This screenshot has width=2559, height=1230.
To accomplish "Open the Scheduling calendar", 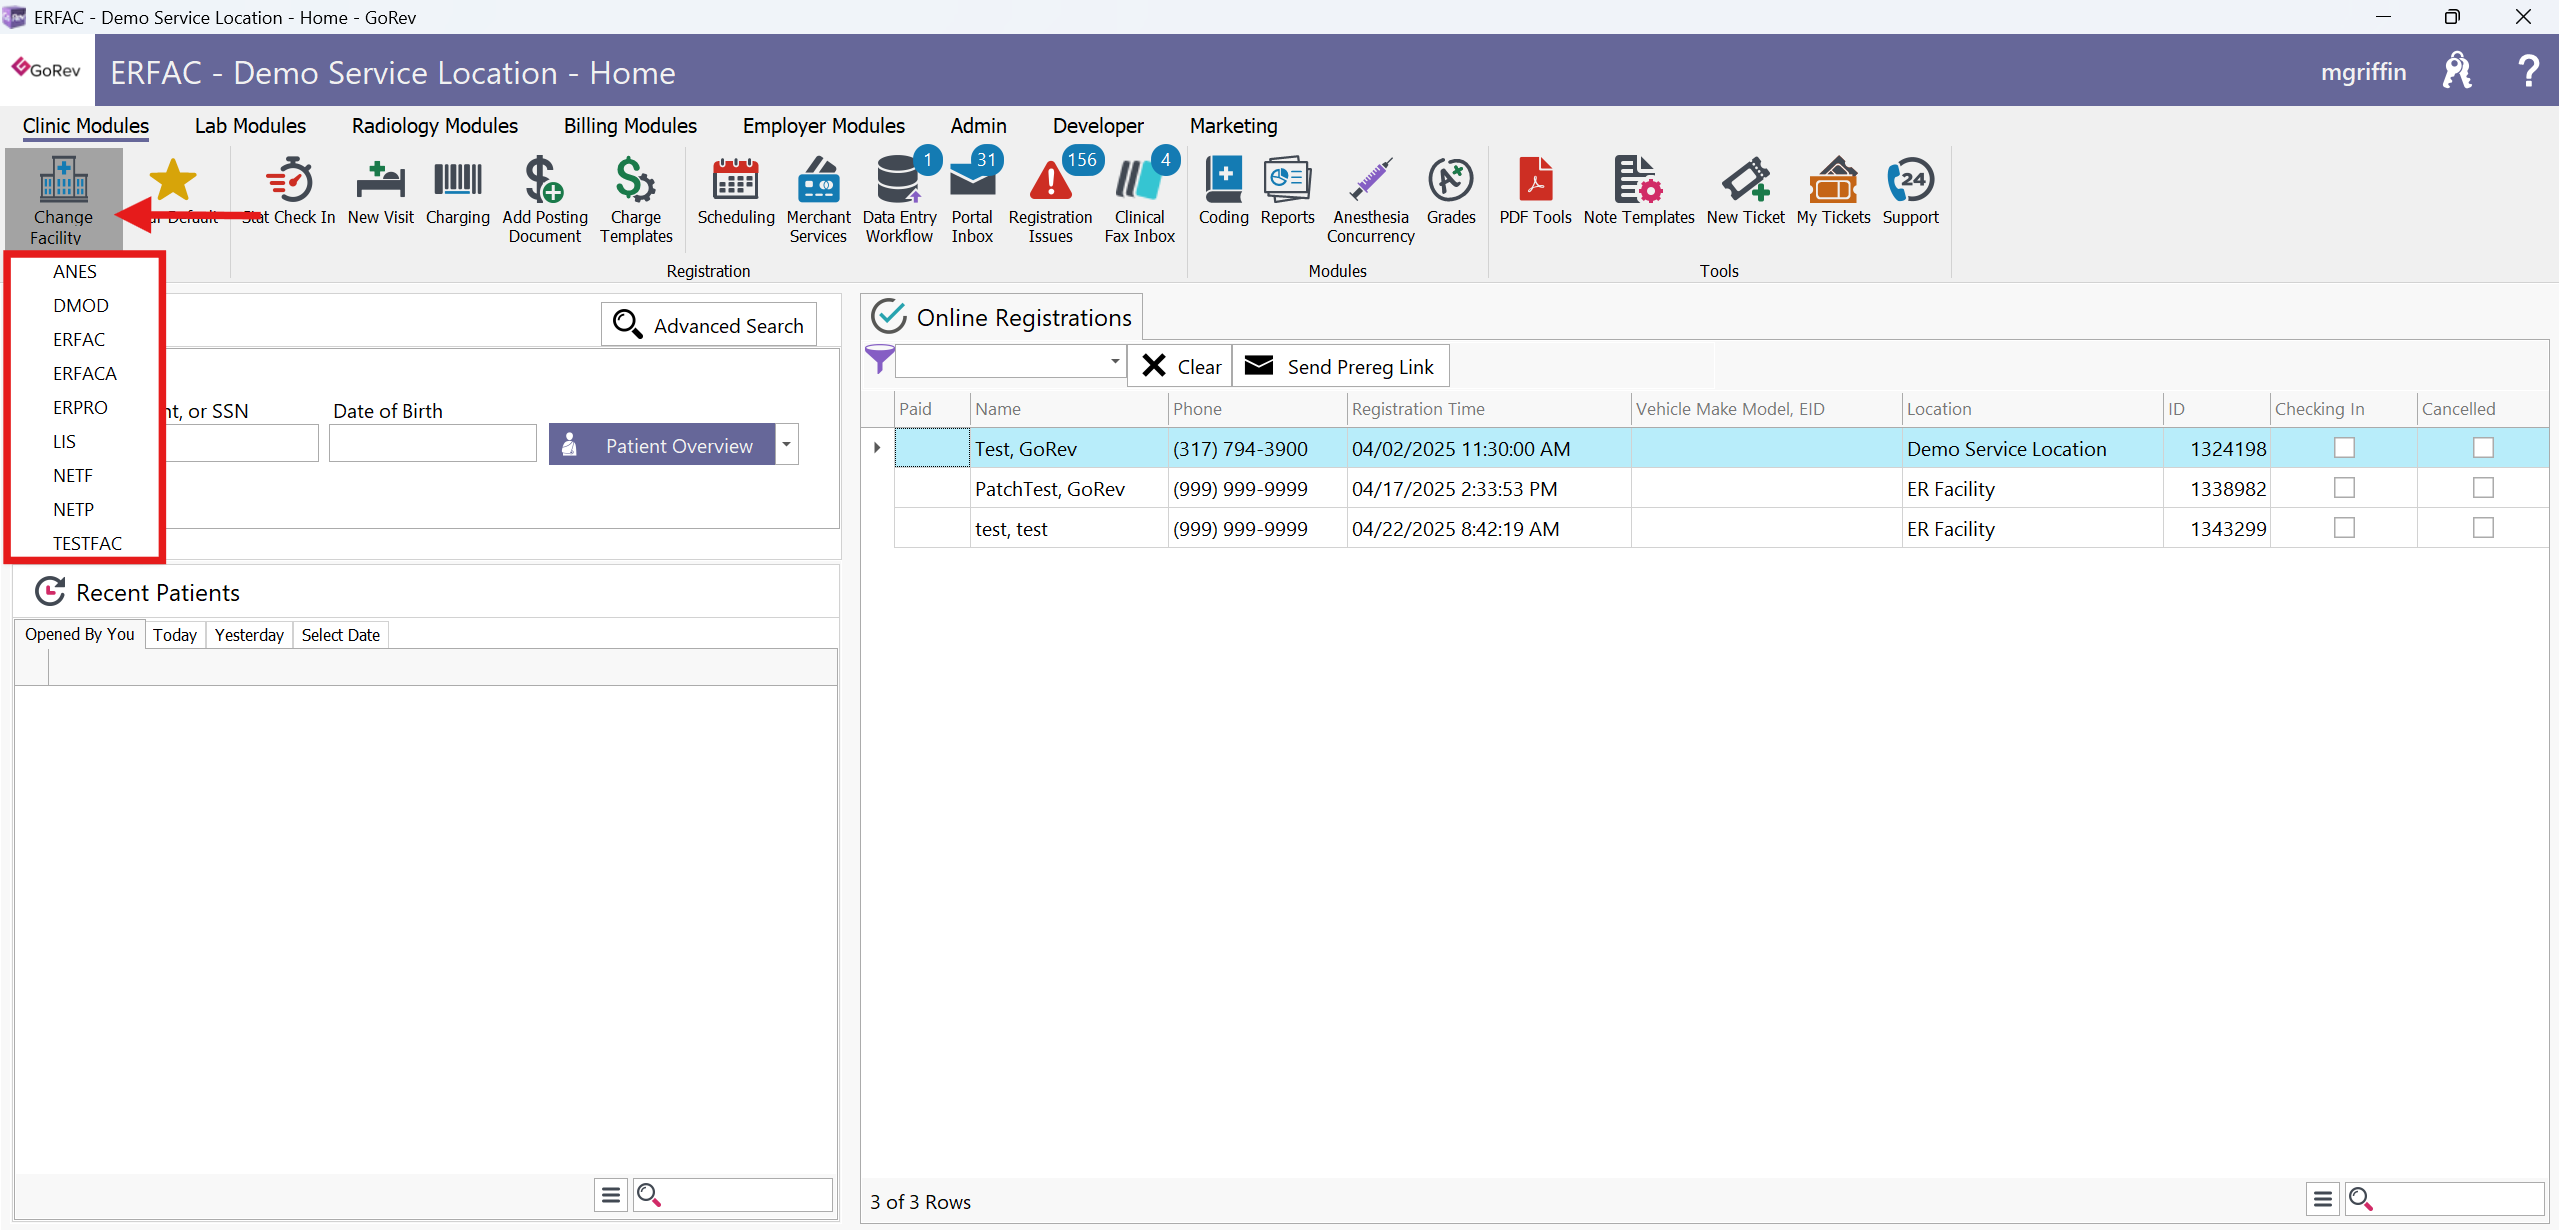I will coord(736,191).
